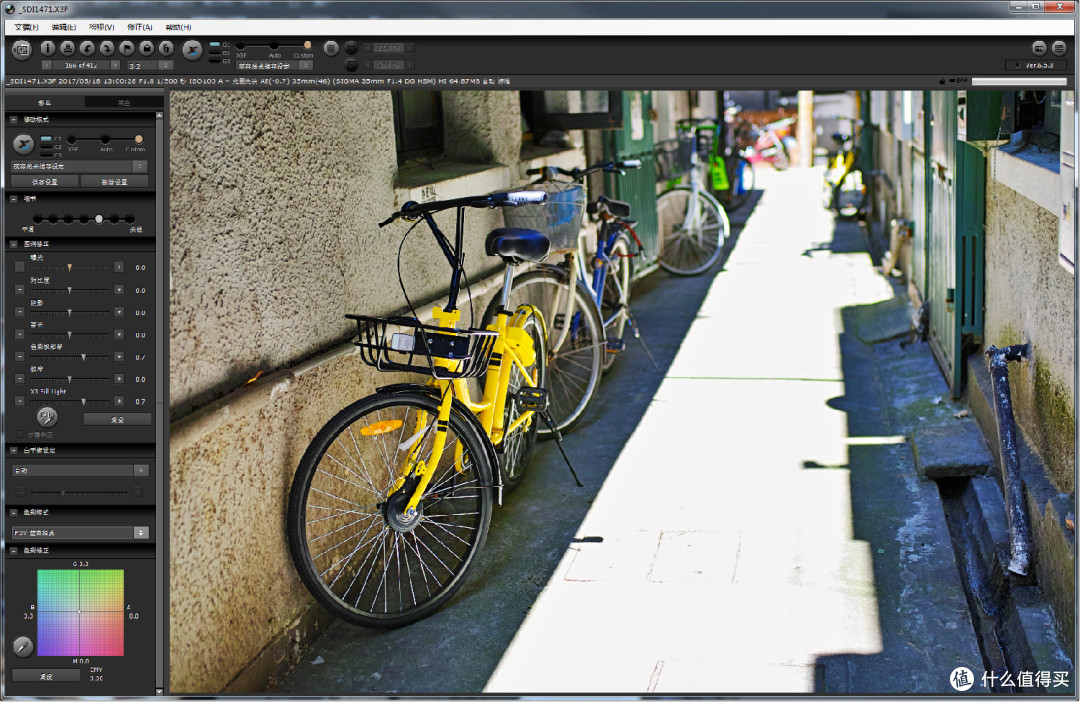This screenshot has width=1080, height=702.
Task: Switch to the right monochrome tab of side panel
Action: tap(124, 102)
